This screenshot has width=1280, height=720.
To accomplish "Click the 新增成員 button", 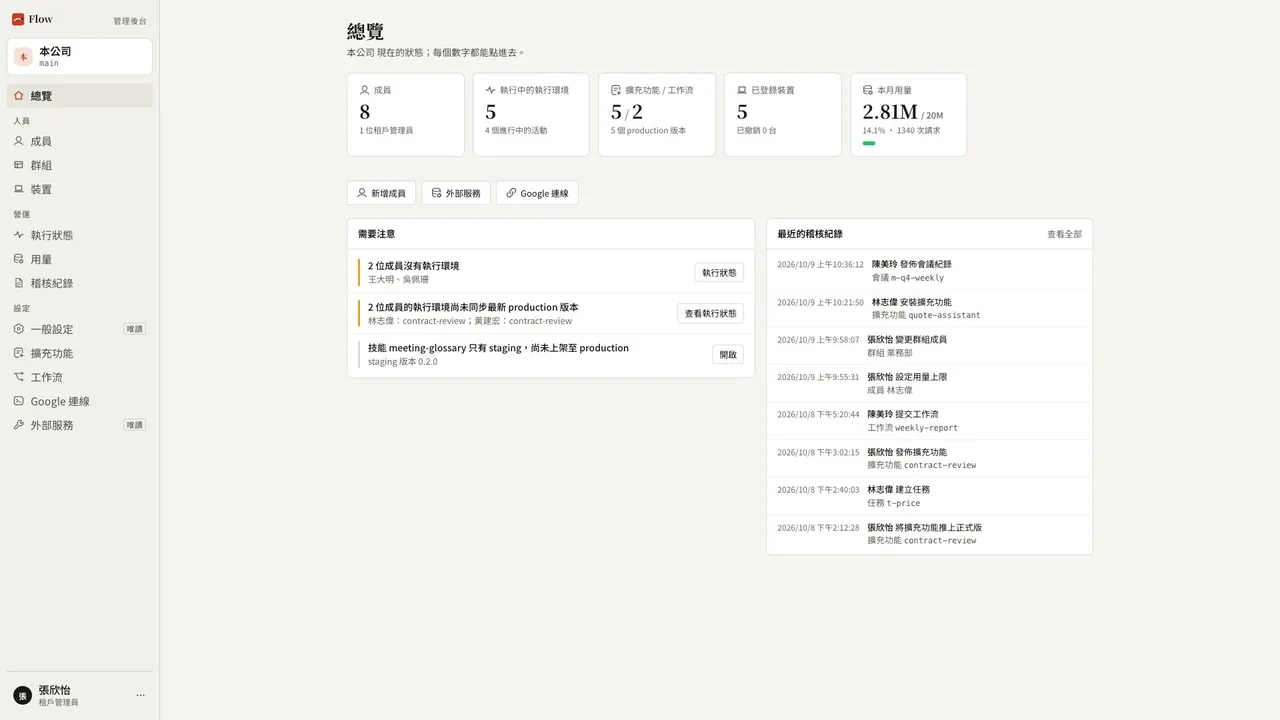I will pos(381,193).
